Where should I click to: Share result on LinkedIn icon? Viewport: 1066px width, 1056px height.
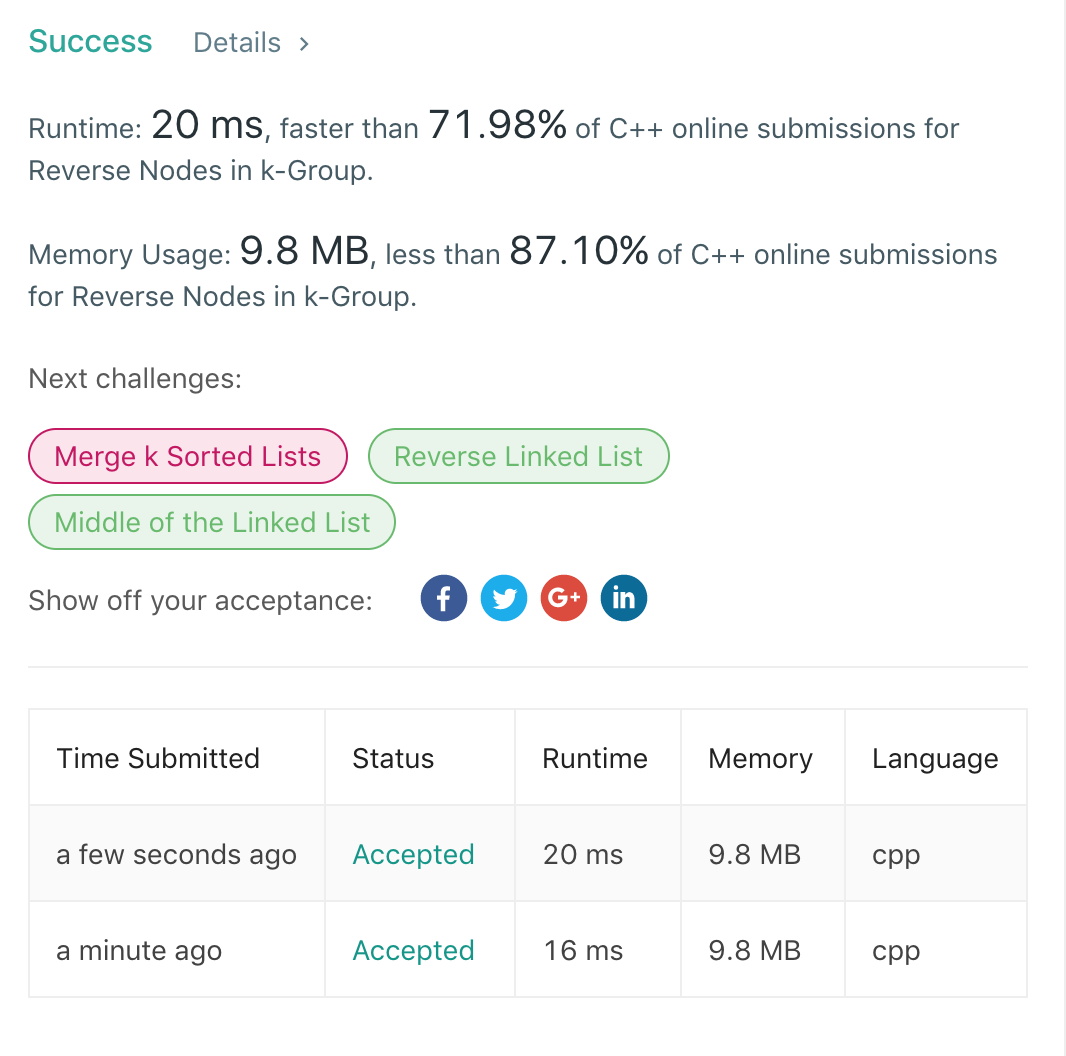(624, 599)
